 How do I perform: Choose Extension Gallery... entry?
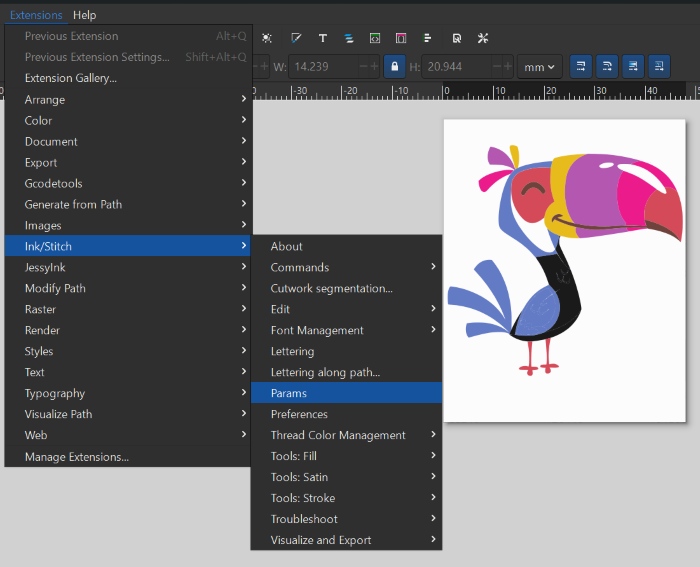71,78
